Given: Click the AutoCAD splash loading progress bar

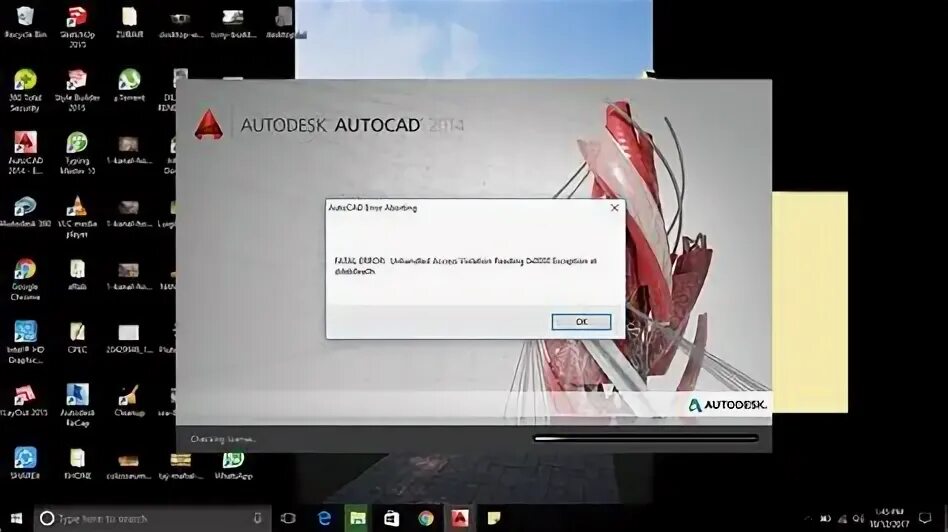Looking at the screenshot, I should point(646,439).
